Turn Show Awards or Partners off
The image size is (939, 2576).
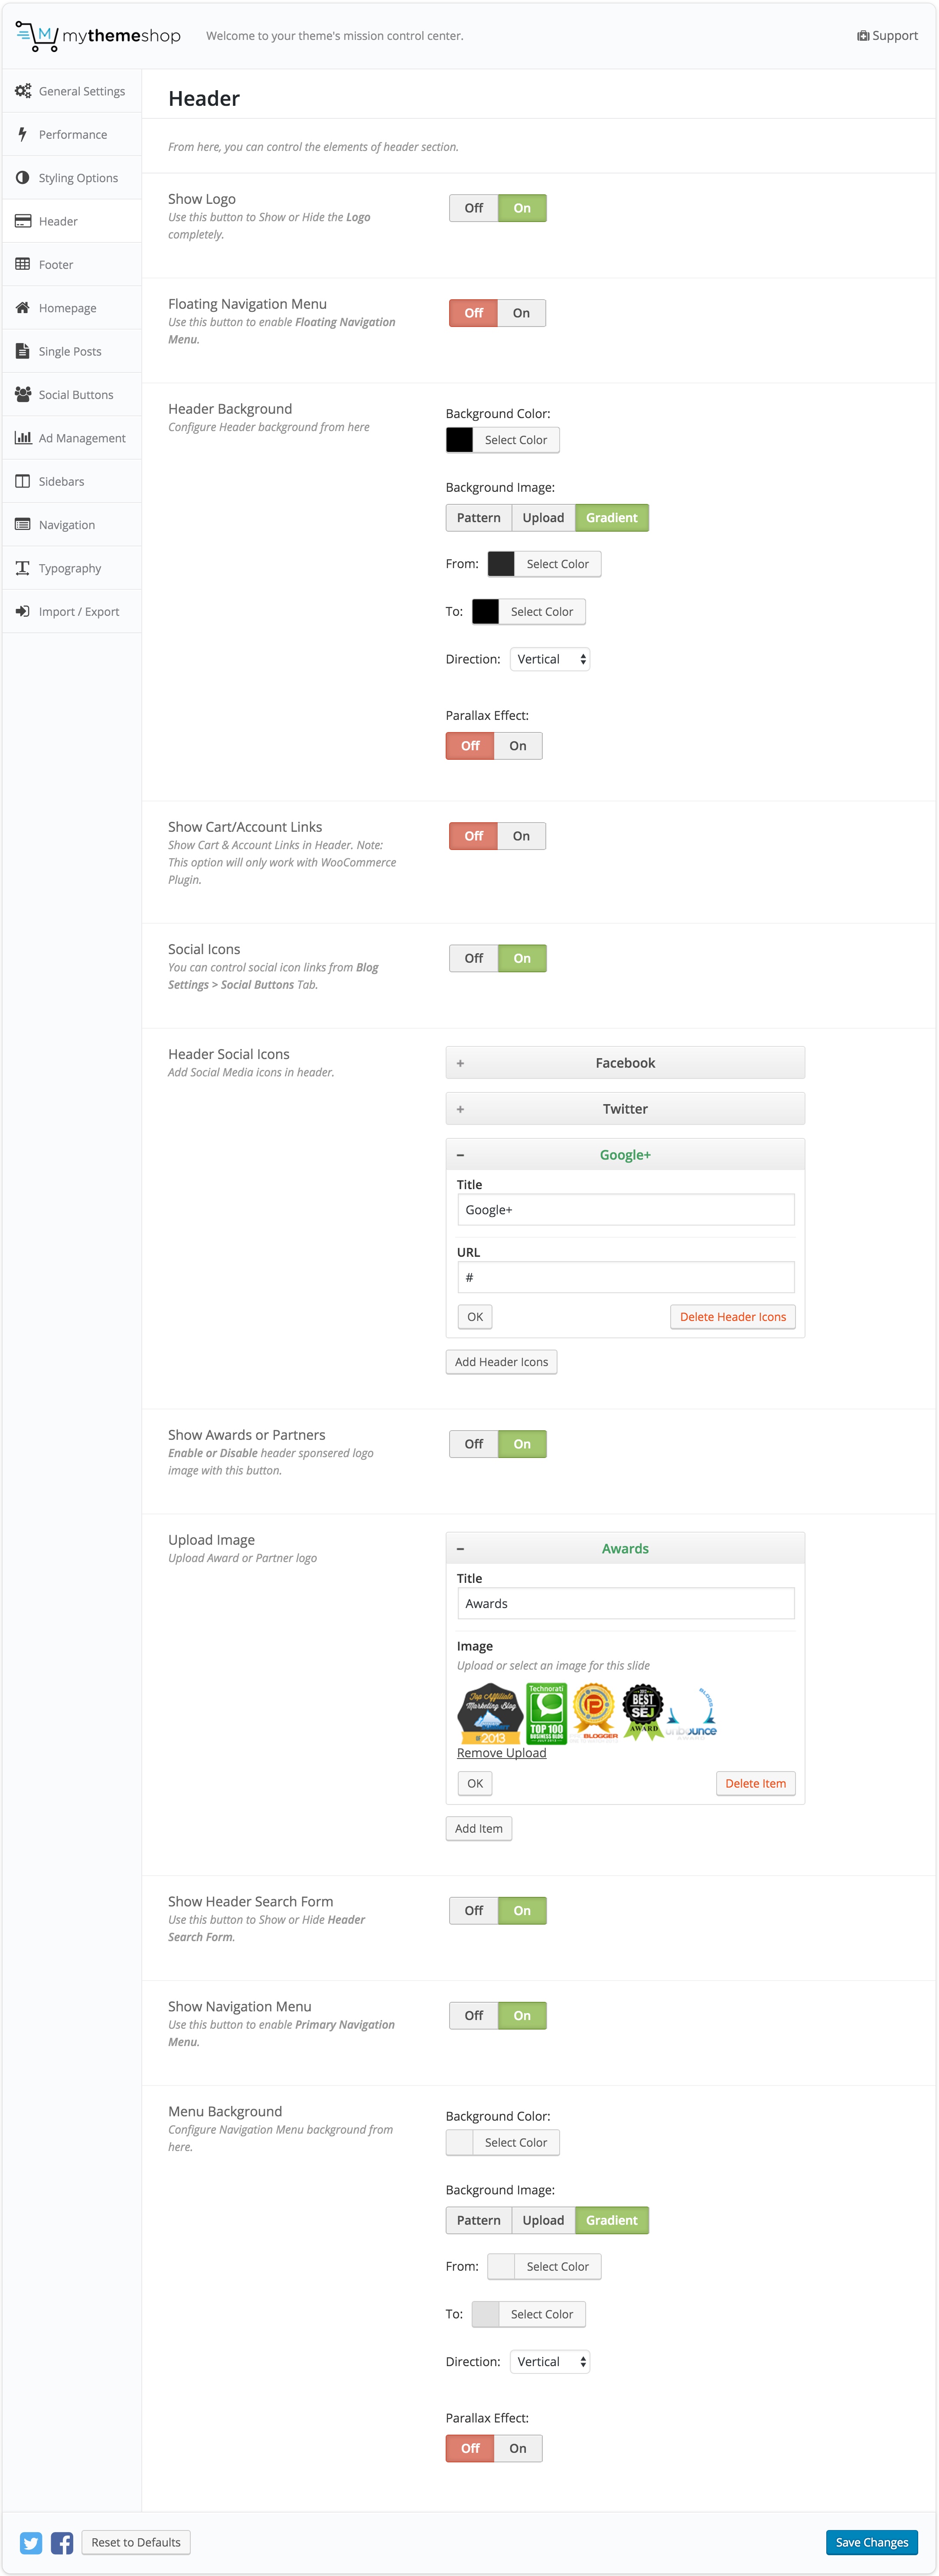point(473,1444)
